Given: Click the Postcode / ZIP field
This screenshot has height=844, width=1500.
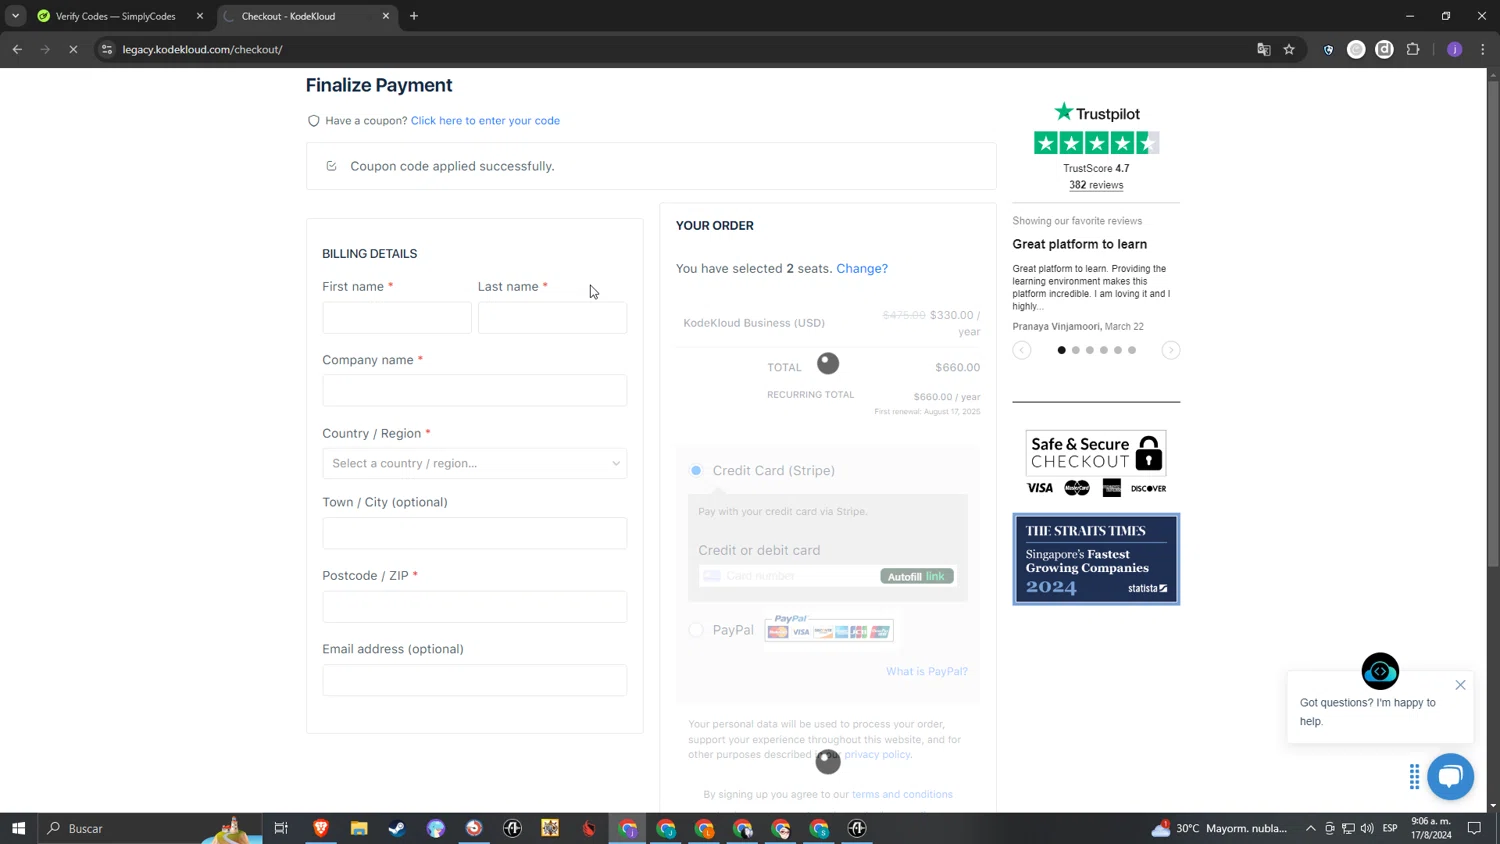Looking at the screenshot, I should tap(475, 607).
